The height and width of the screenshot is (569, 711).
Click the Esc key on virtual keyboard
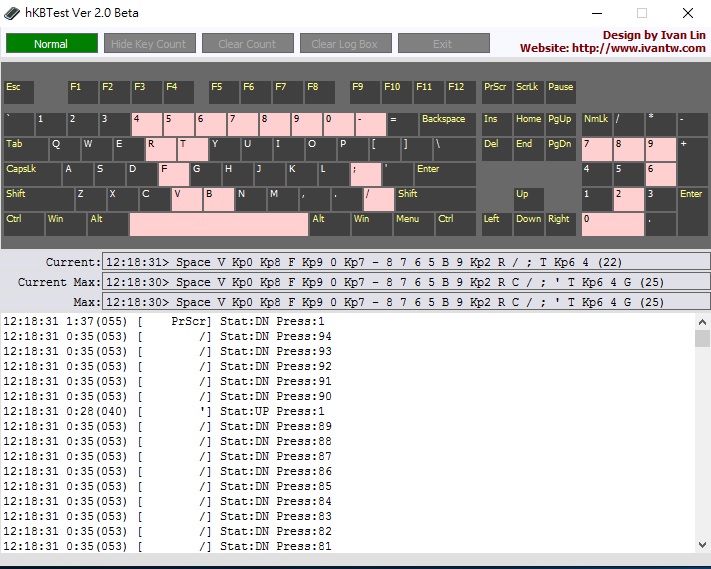click(x=18, y=92)
